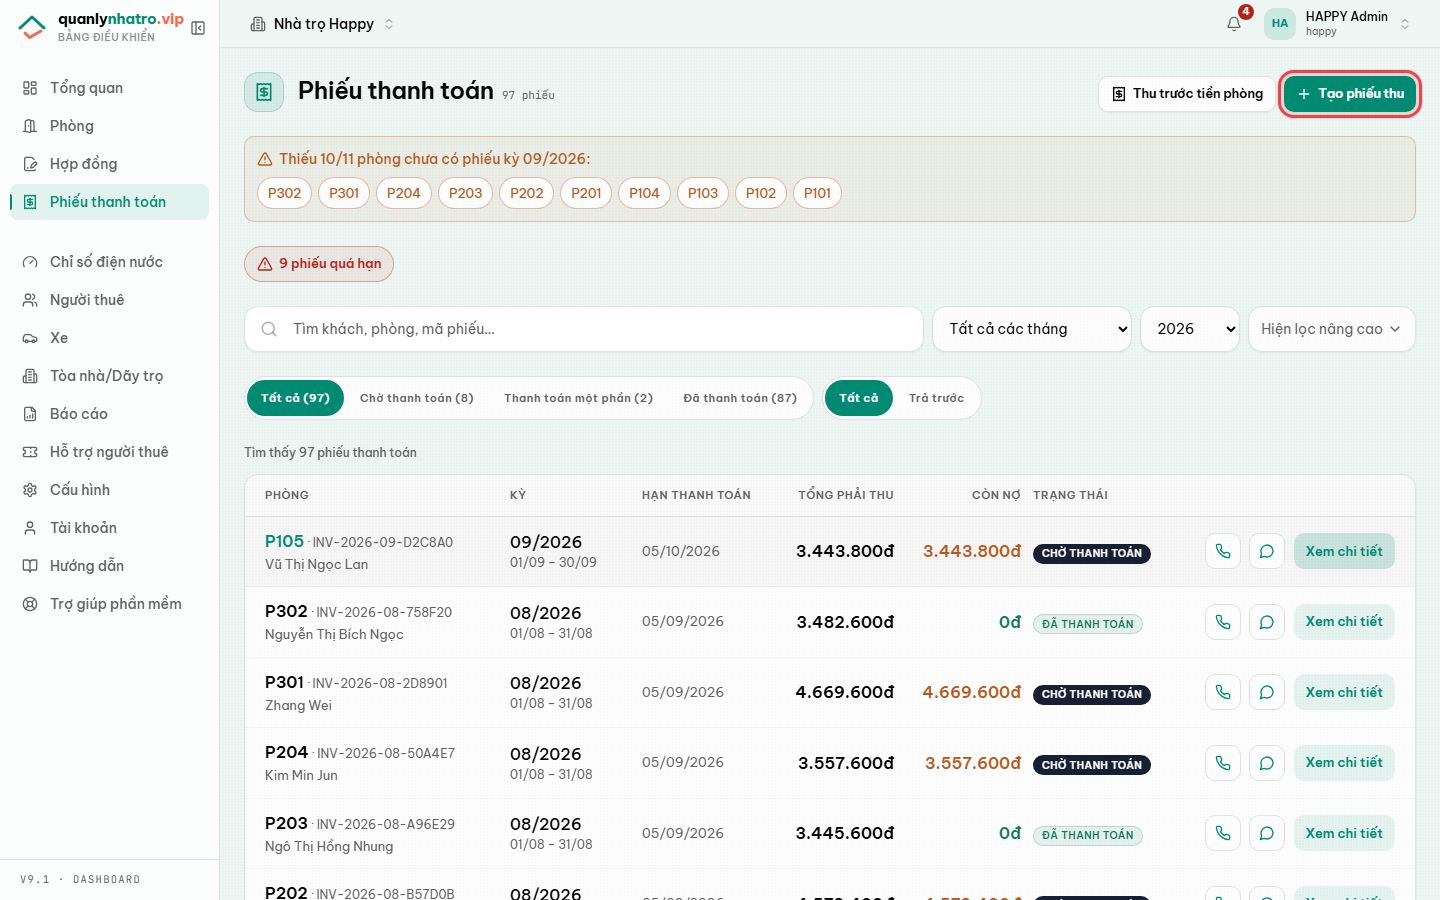
Task: Open Hỗ trợ người thuê in sidebar
Action: 109,452
